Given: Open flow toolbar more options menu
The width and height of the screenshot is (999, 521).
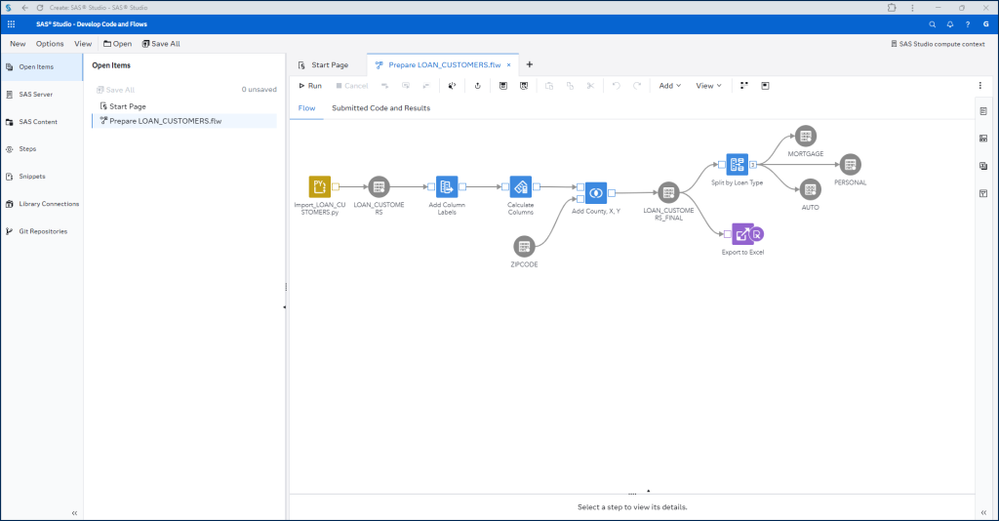Looking at the screenshot, I should point(980,85).
